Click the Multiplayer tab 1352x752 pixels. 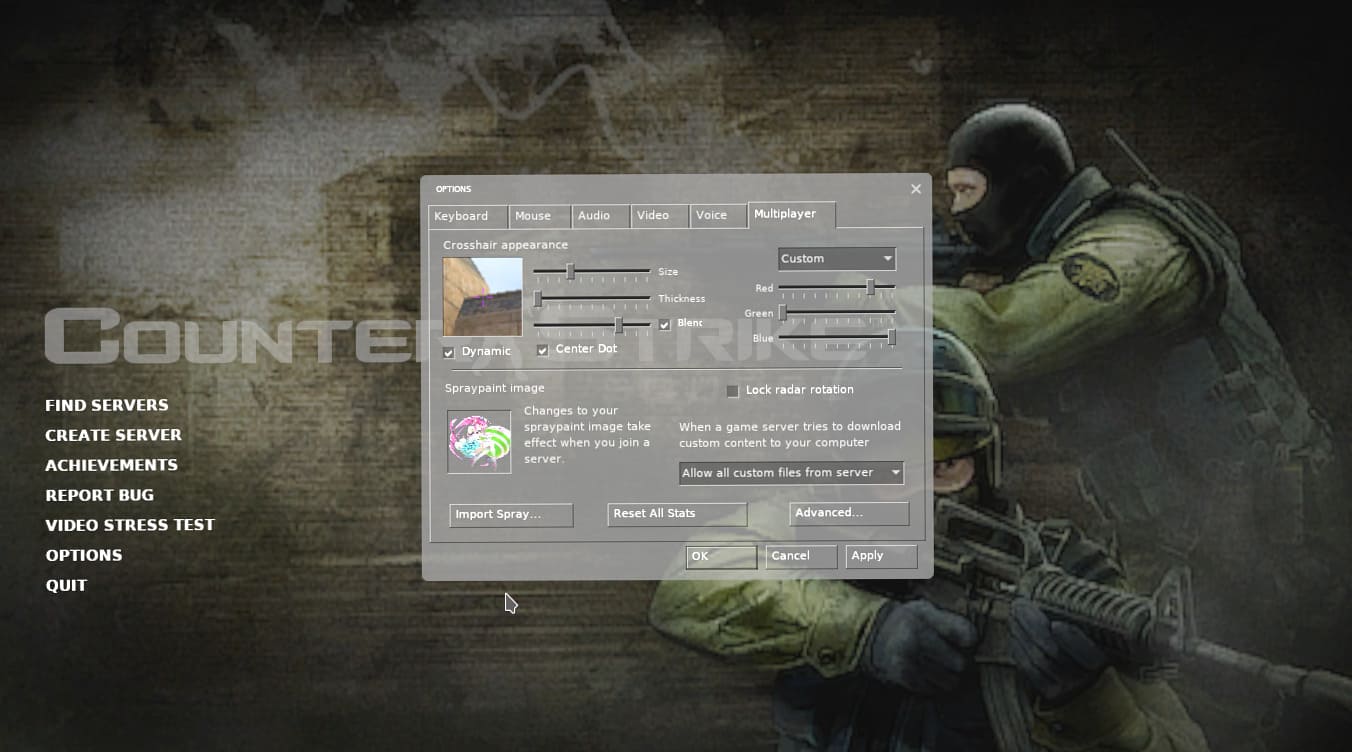point(791,214)
